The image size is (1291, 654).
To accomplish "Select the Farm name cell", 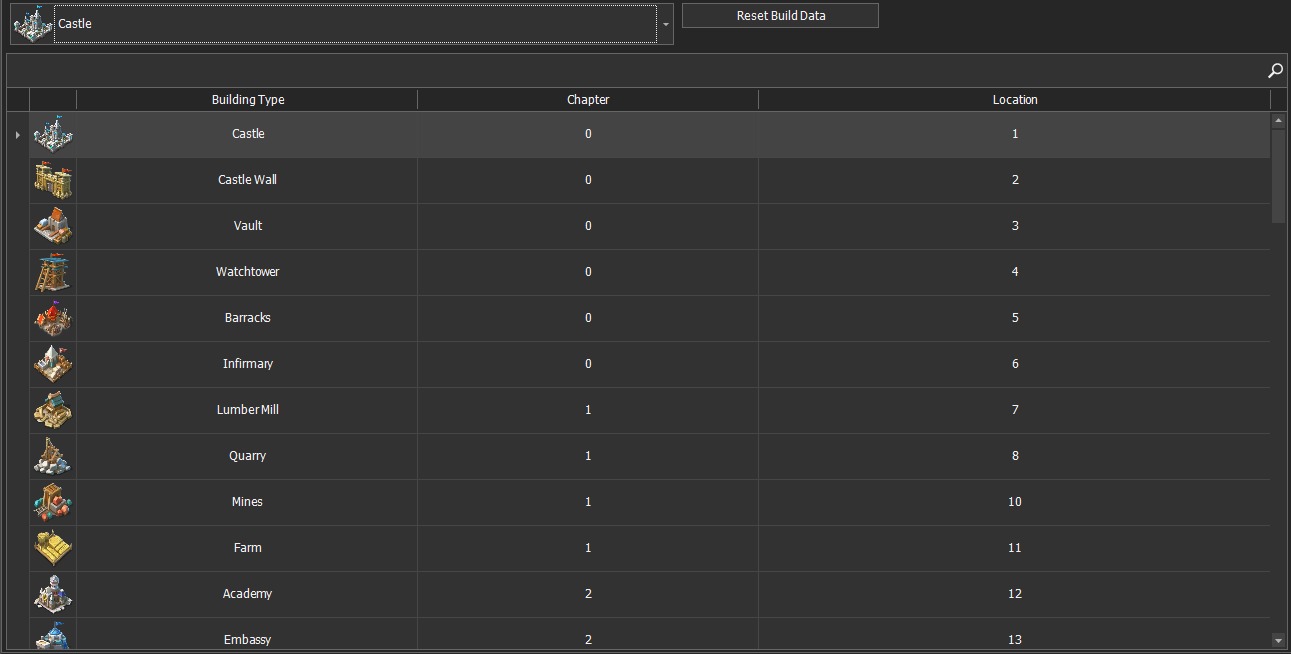I will tap(247, 548).
